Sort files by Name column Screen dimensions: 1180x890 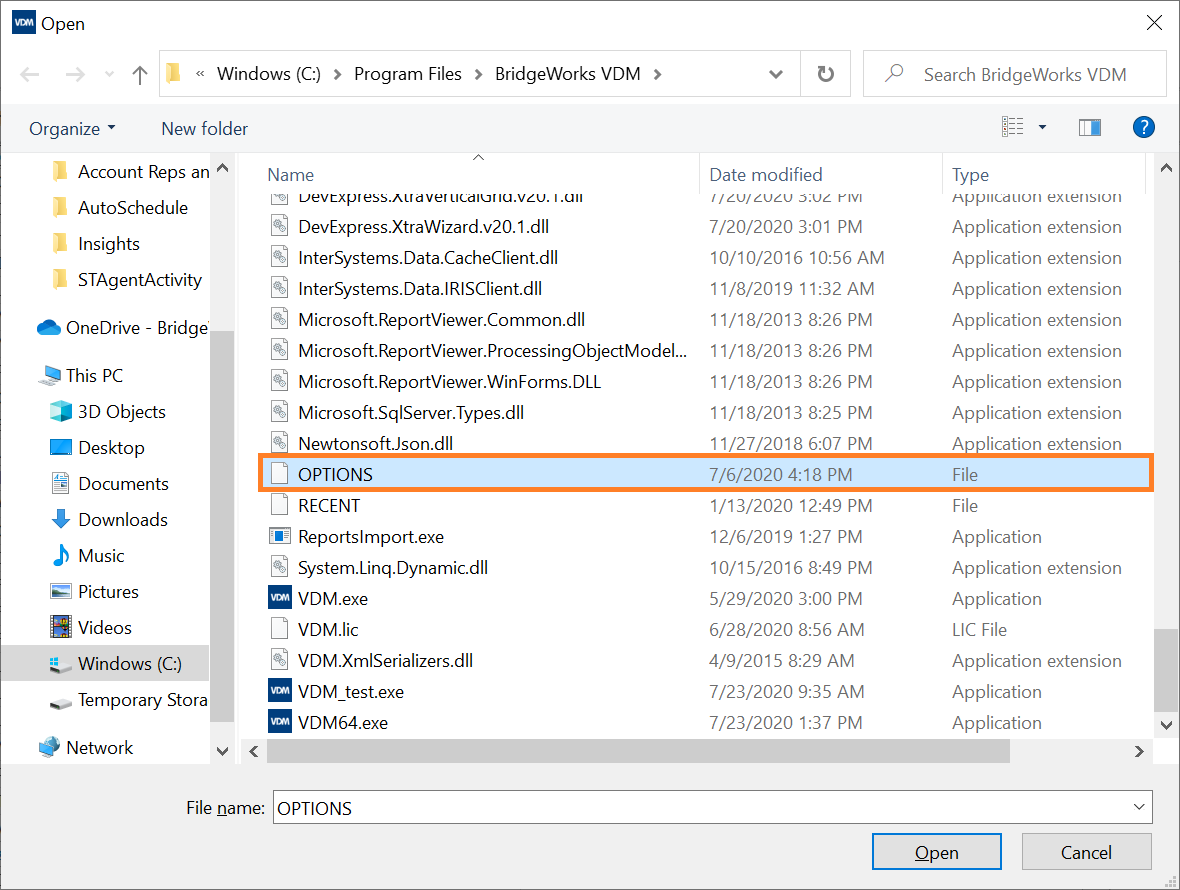click(x=290, y=175)
